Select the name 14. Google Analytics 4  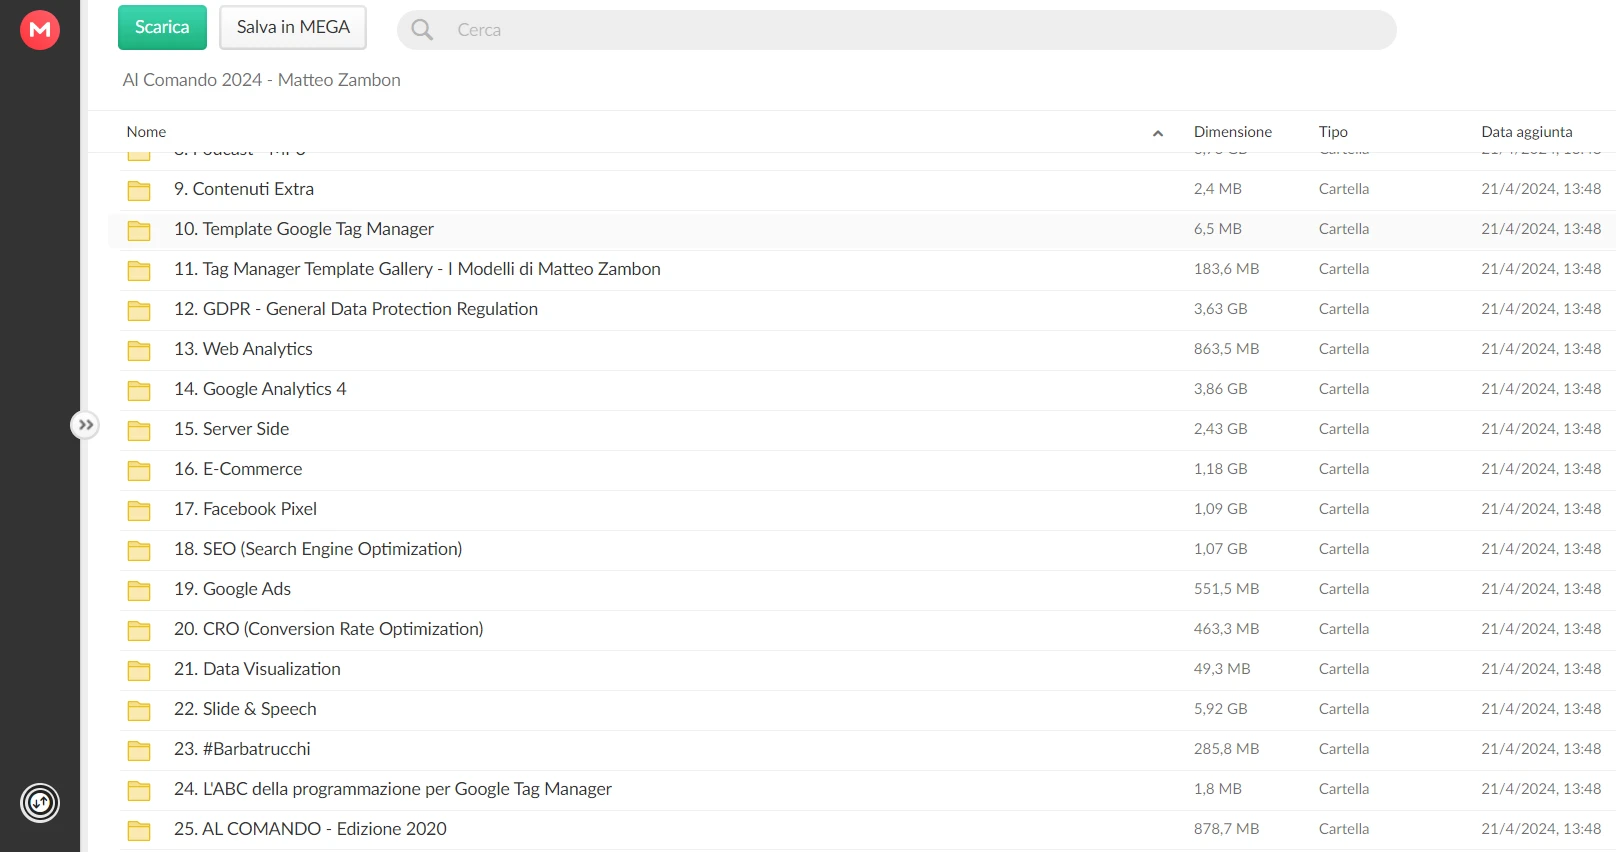(x=260, y=389)
